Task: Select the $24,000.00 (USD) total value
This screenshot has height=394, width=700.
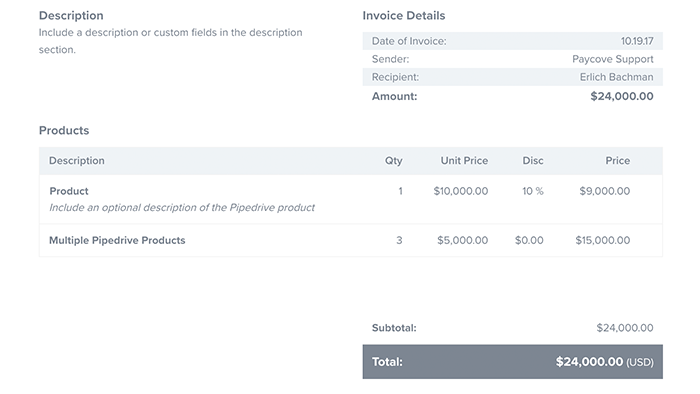Action: (604, 362)
